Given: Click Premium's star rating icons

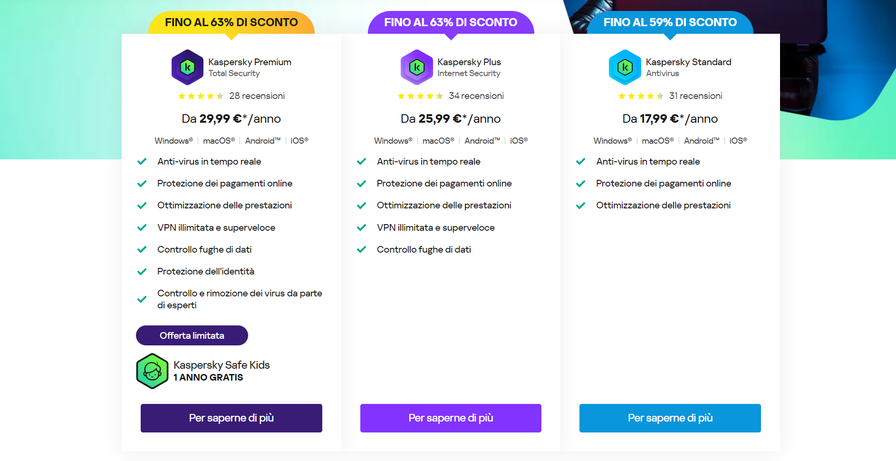Looking at the screenshot, I should click(x=200, y=97).
